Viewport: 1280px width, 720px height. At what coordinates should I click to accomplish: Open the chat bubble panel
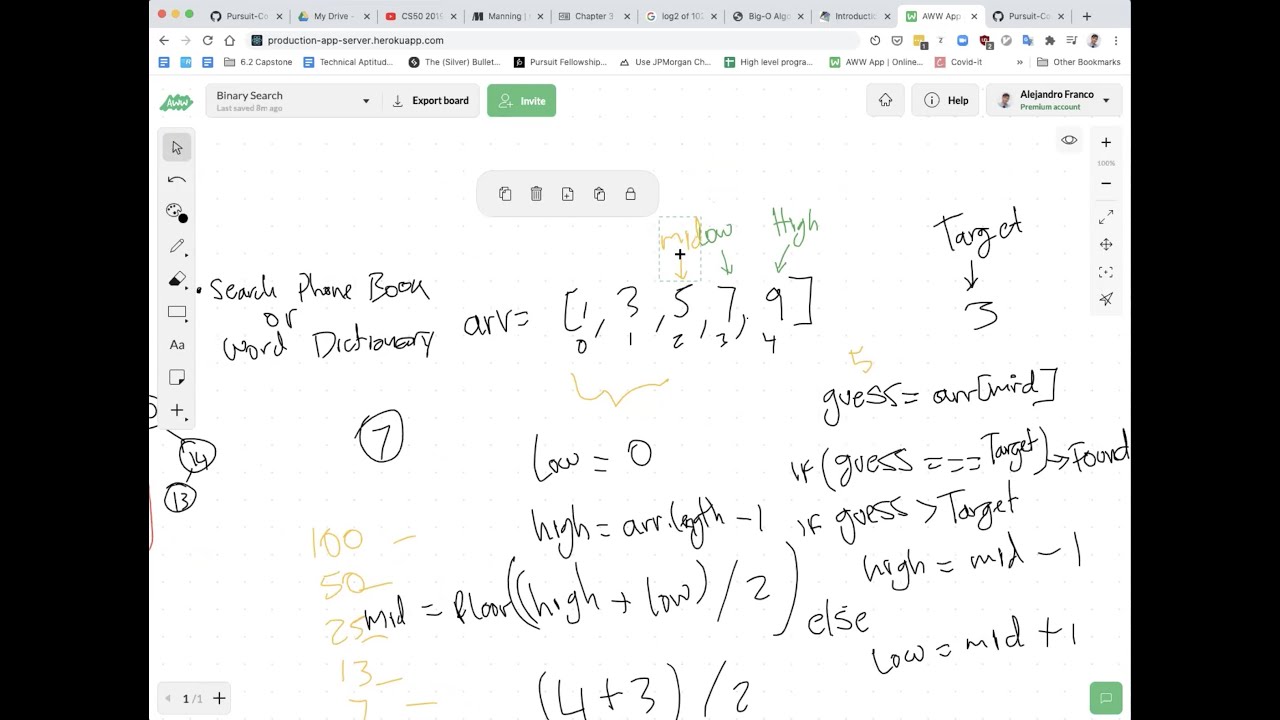click(x=1106, y=698)
